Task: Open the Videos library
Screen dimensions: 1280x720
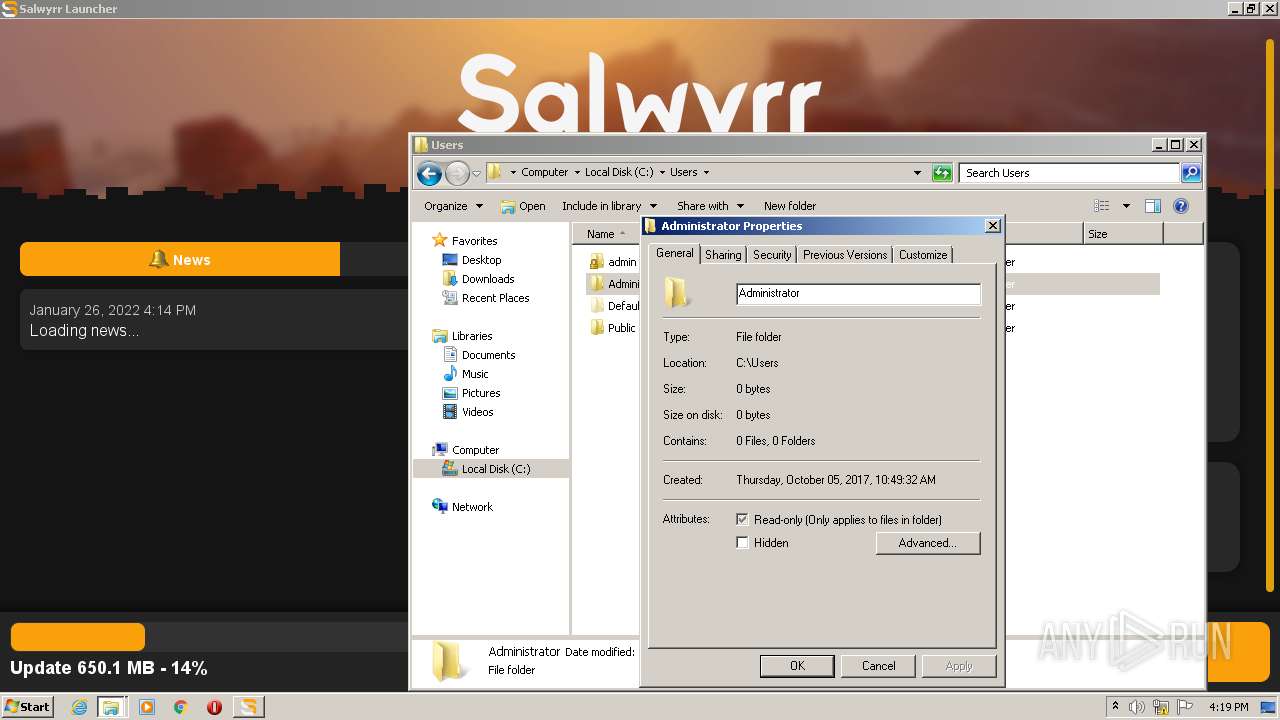Action: pos(477,412)
